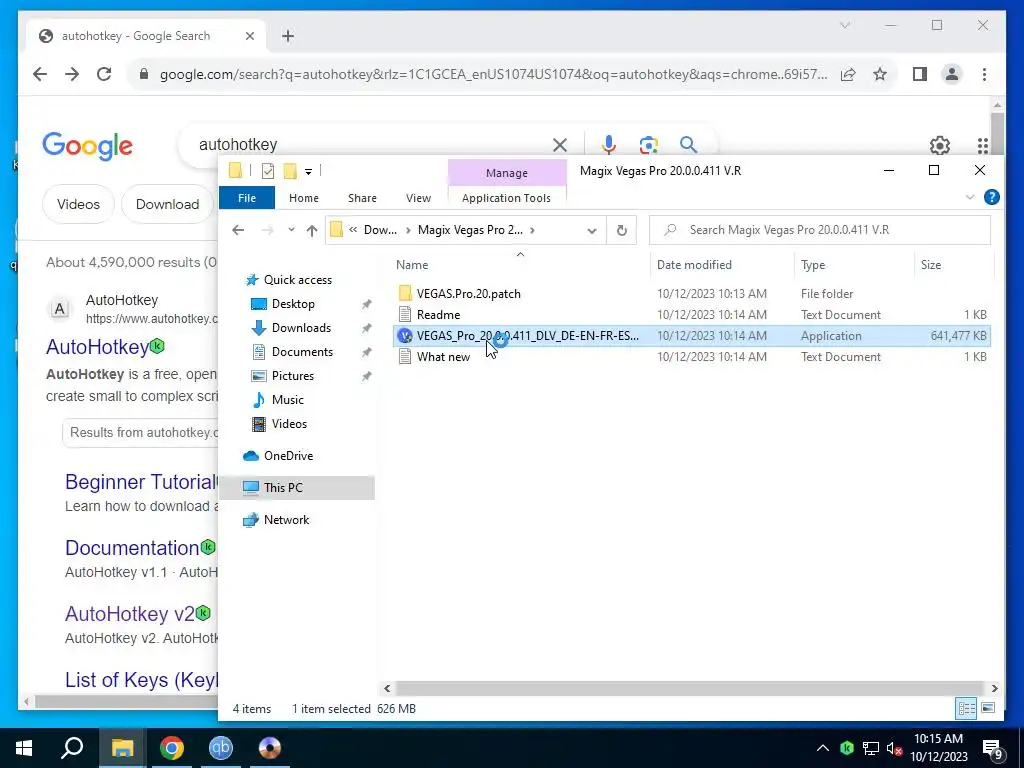Select the Readme text document

438,315
